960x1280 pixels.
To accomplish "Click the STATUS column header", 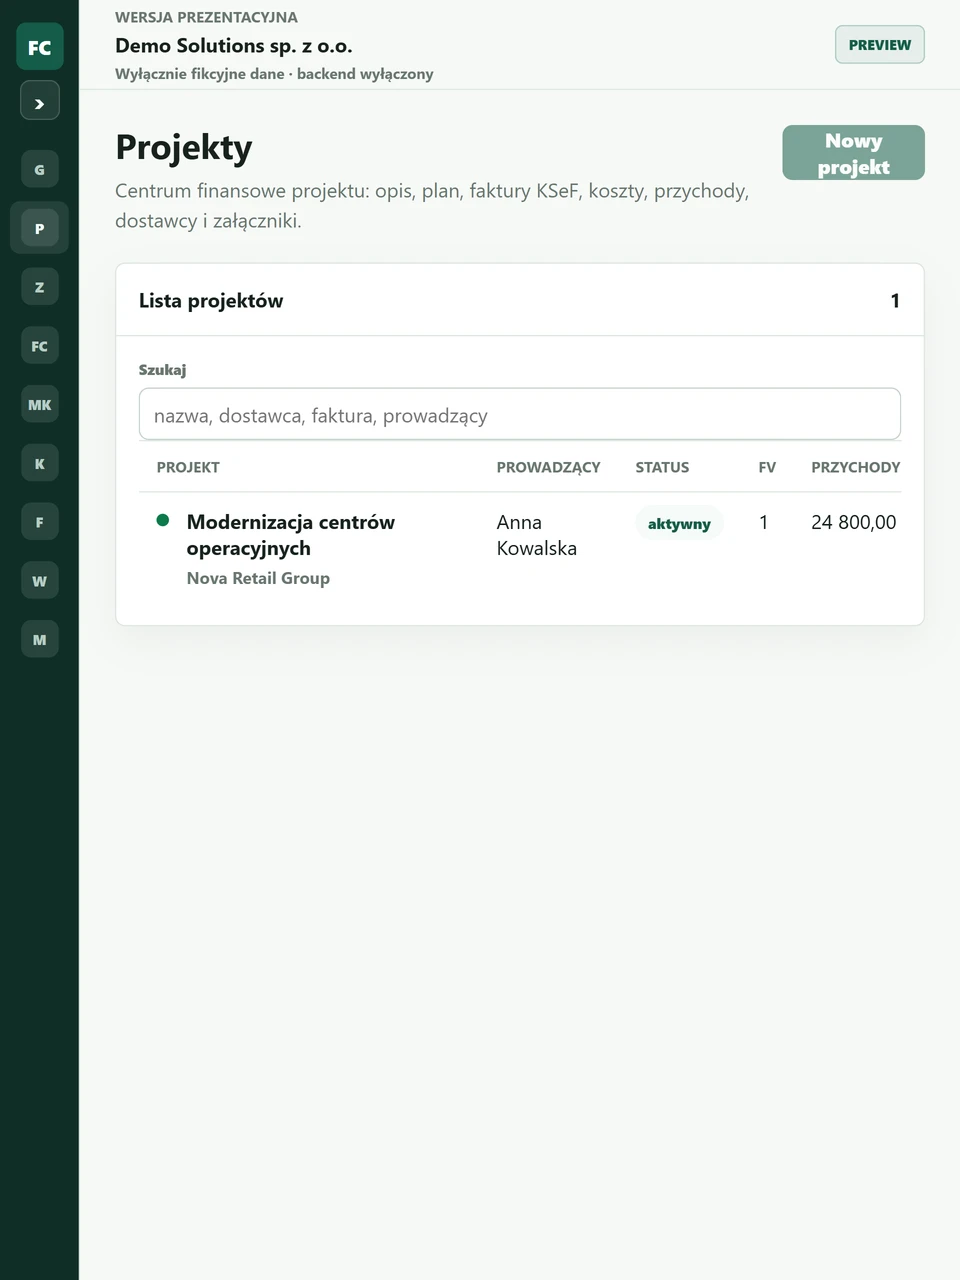I will click(x=662, y=467).
